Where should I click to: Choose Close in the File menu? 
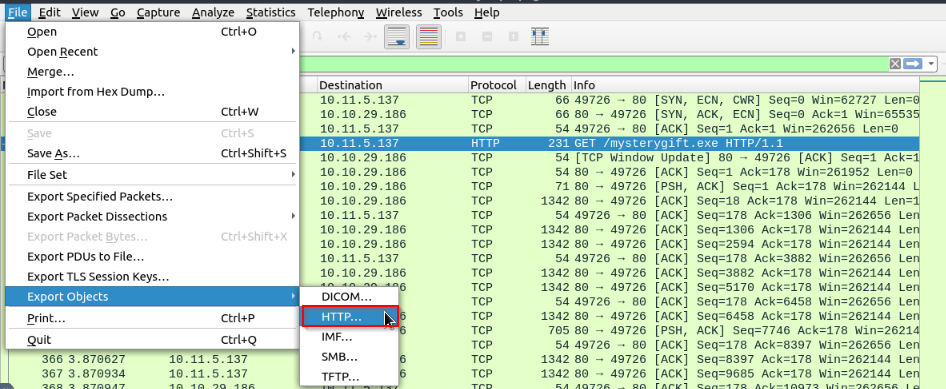(x=152, y=112)
